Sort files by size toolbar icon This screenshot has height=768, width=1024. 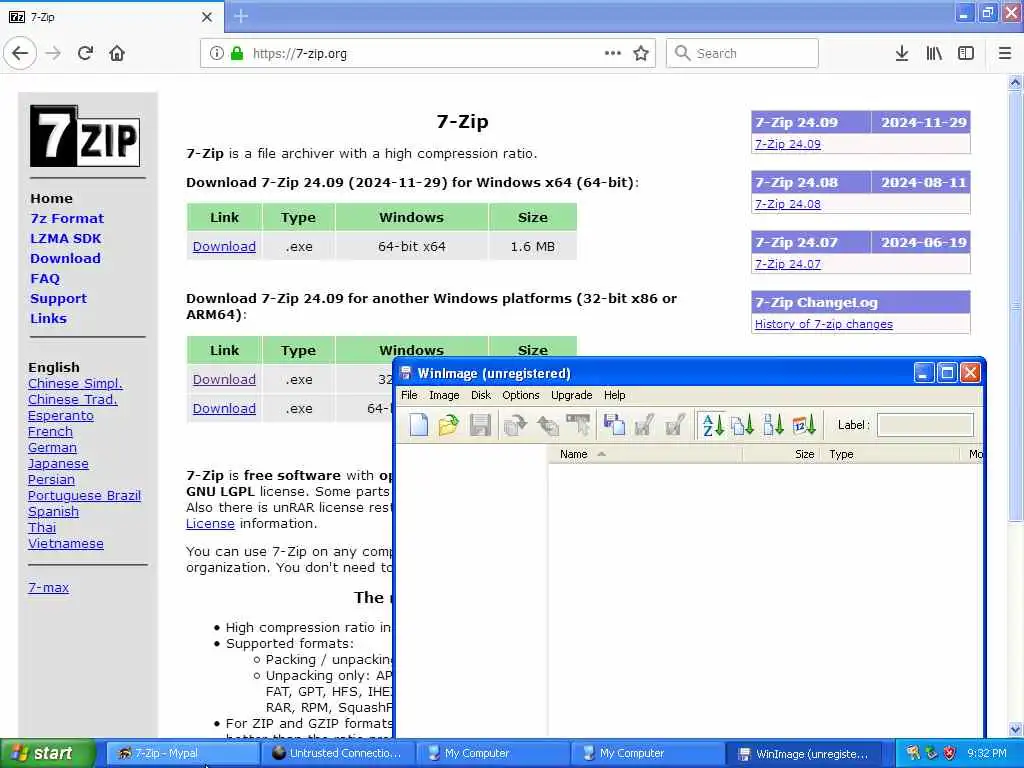tap(773, 425)
